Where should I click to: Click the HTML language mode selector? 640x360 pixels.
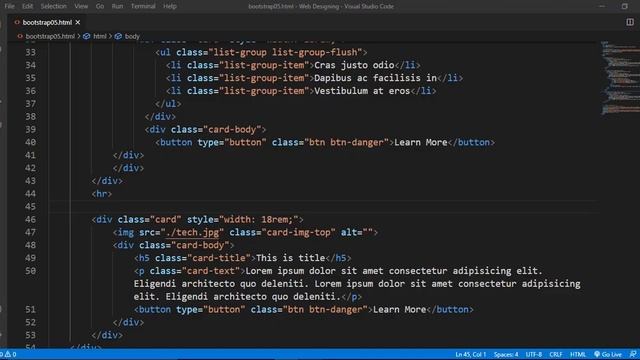(x=578, y=354)
